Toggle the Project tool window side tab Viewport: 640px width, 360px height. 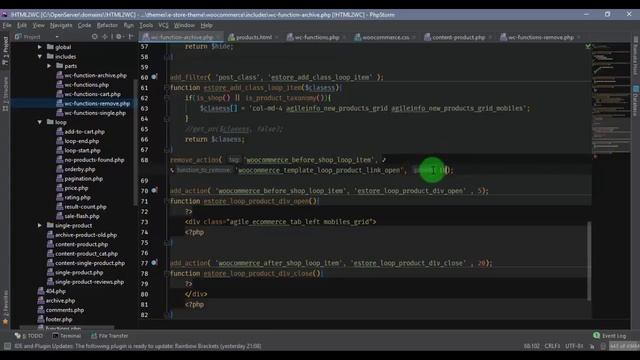tap(5, 51)
